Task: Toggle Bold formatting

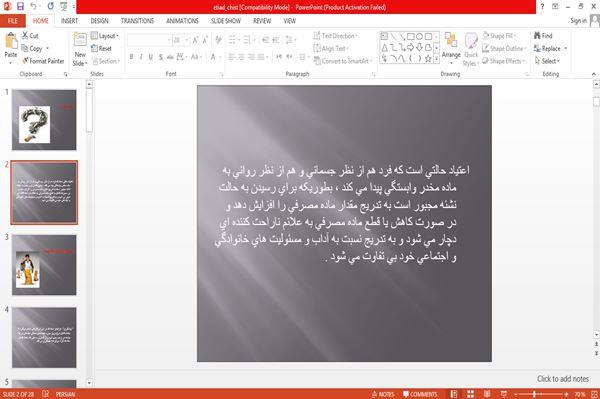Action: click(x=131, y=57)
